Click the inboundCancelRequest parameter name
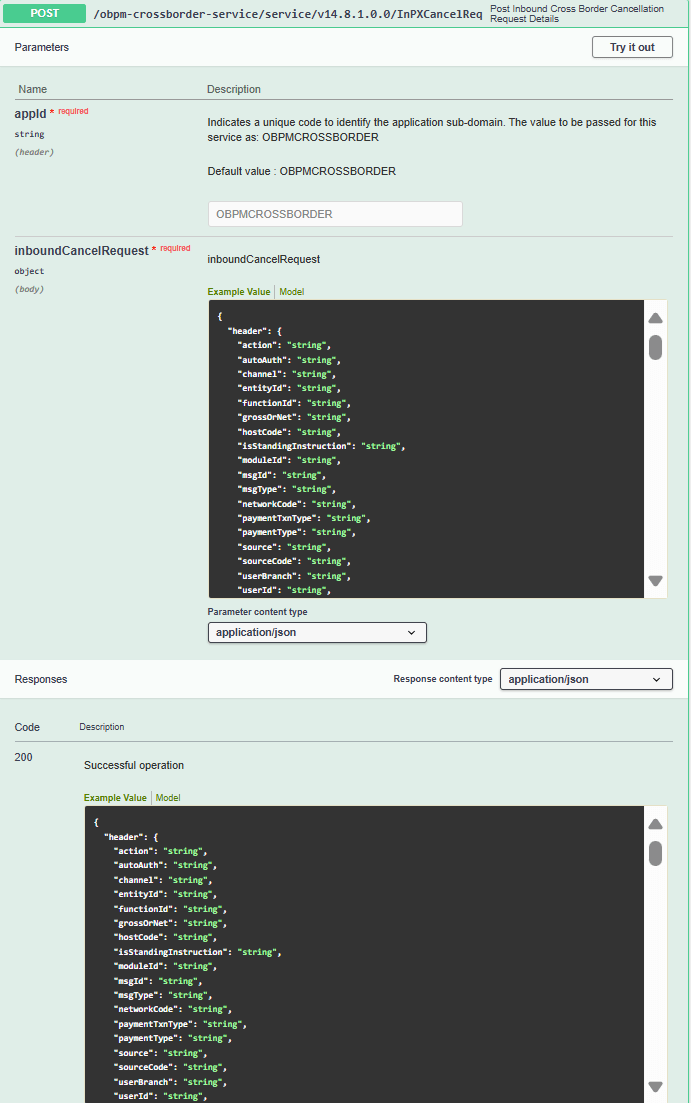Image resolution: width=691 pixels, height=1103 pixels. [82, 250]
